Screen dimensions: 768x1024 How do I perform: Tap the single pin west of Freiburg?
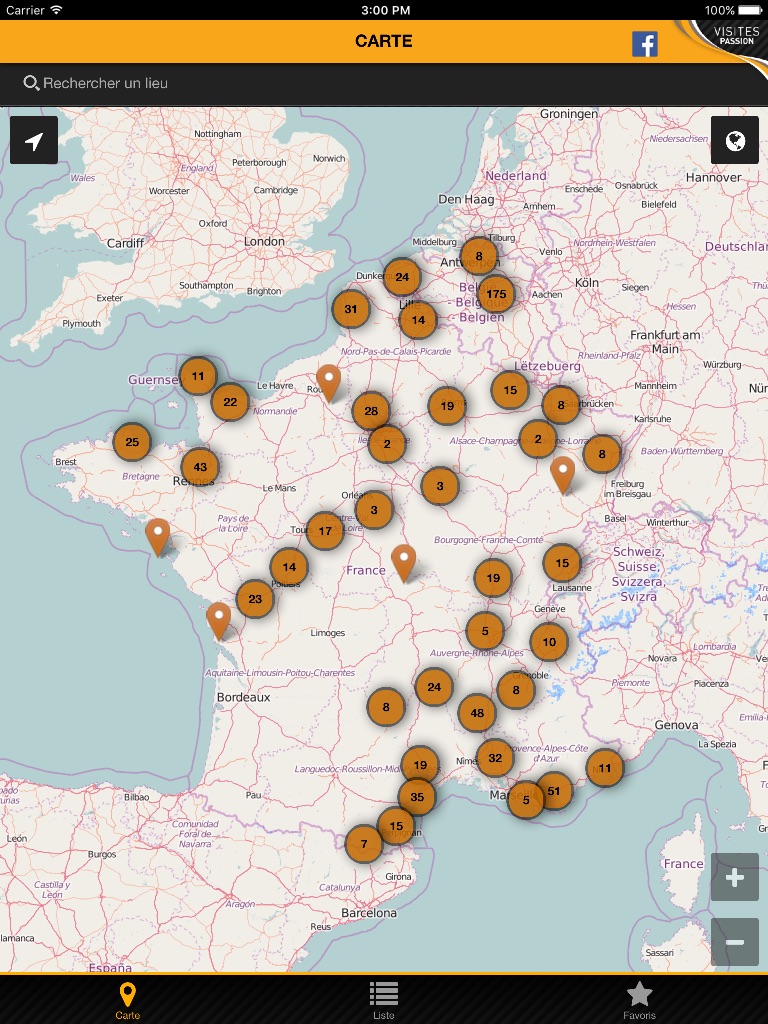(563, 475)
